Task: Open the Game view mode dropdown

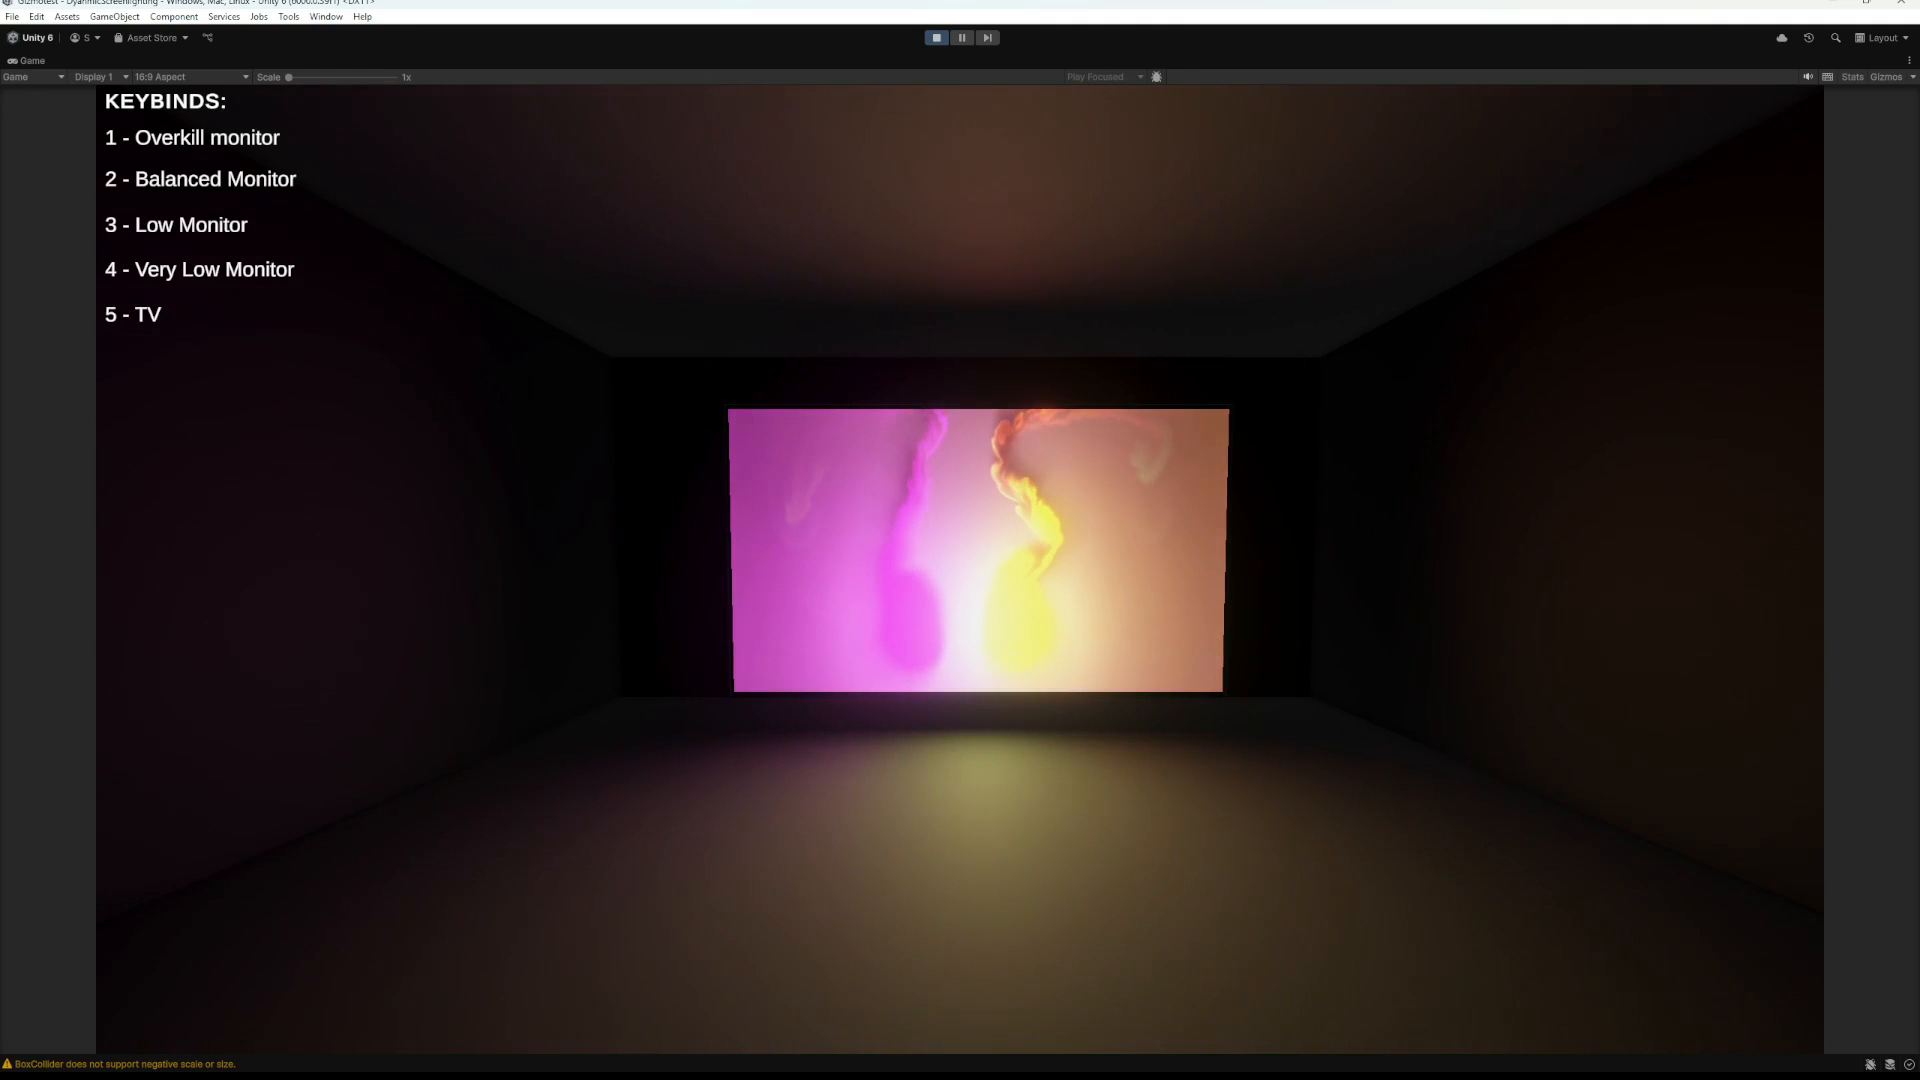Action: [34, 77]
